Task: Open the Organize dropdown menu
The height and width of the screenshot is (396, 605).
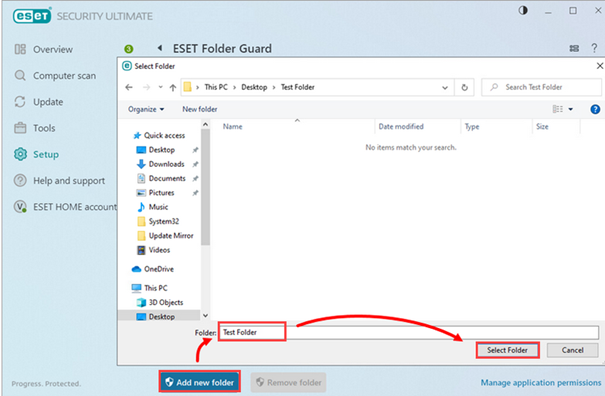Action: click(x=146, y=109)
